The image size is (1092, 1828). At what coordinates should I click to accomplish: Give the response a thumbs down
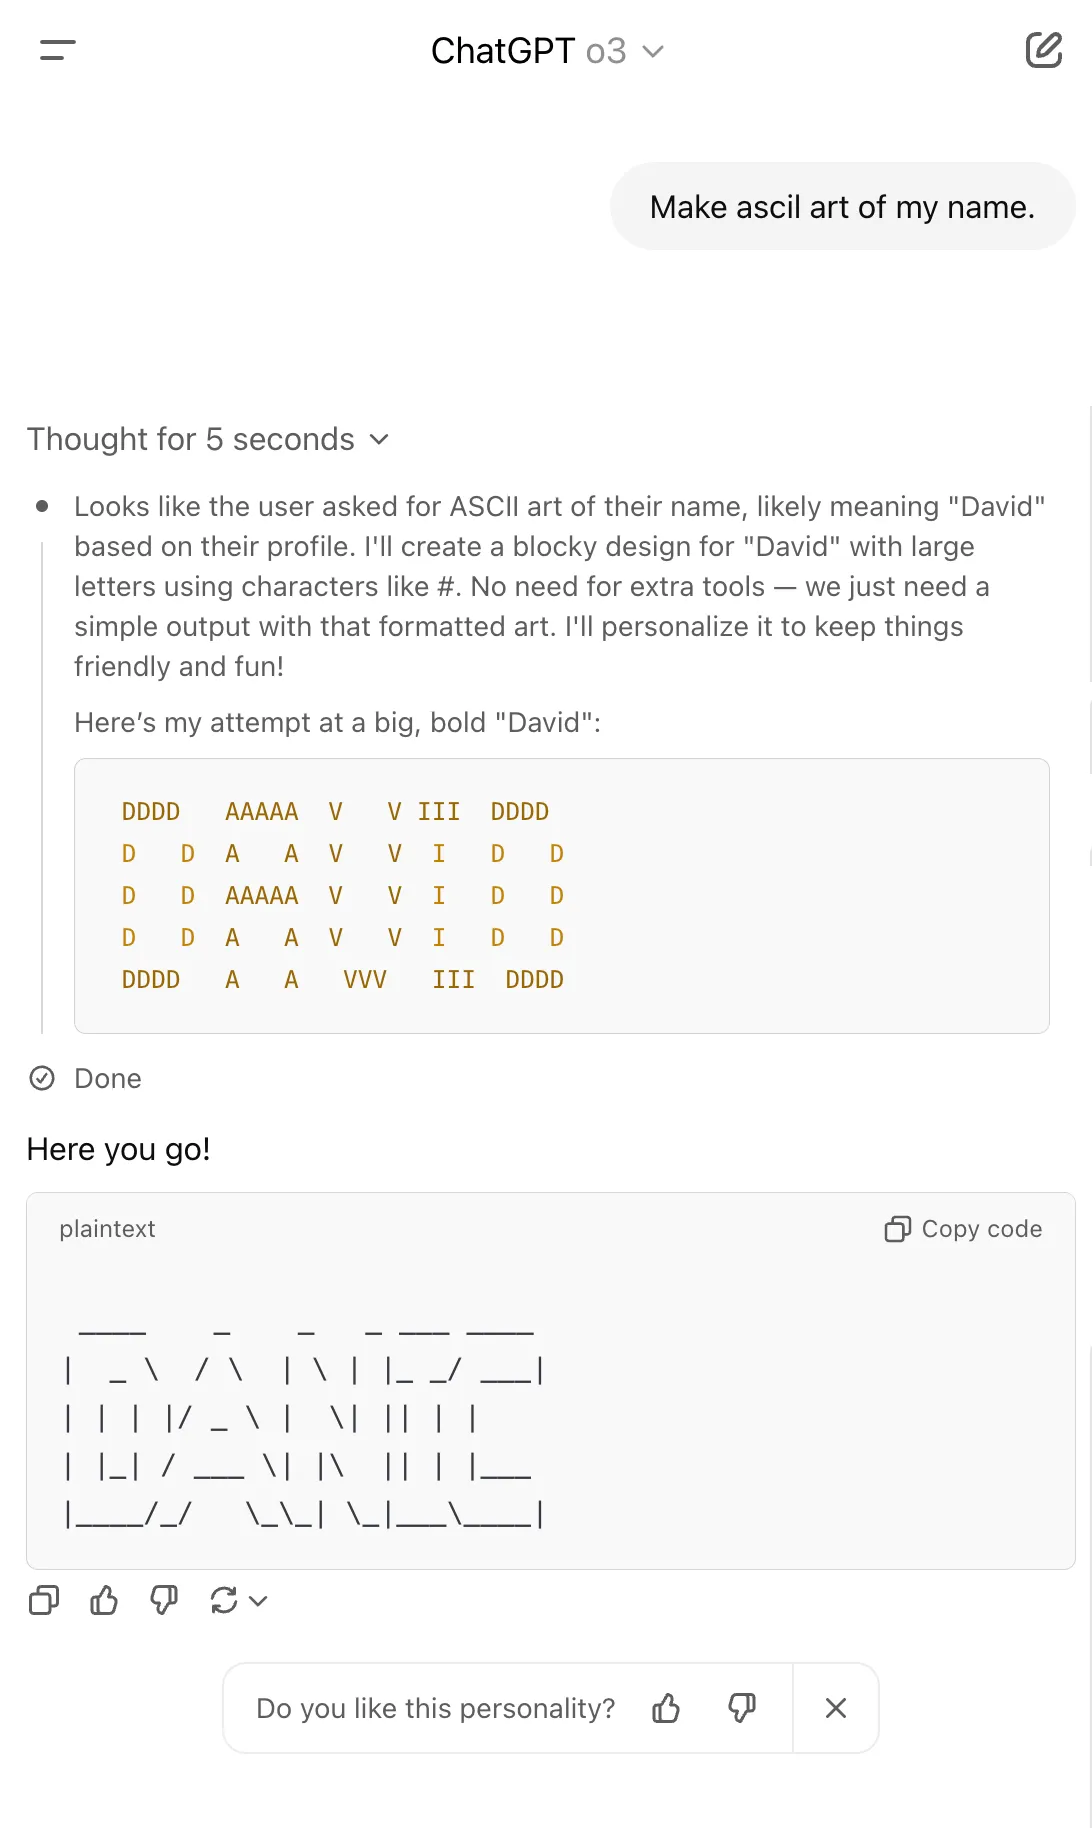[x=164, y=1601]
